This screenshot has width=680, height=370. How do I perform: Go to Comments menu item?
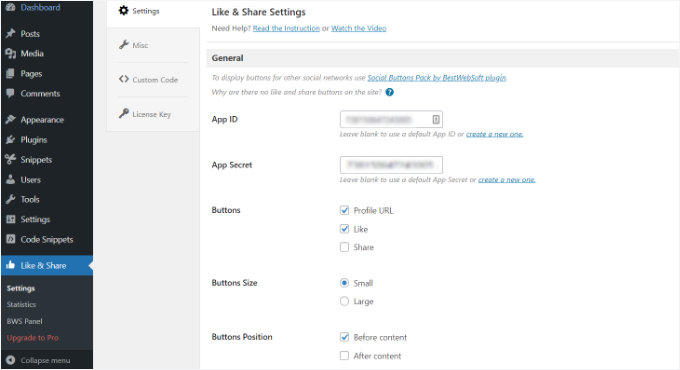pos(47,93)
